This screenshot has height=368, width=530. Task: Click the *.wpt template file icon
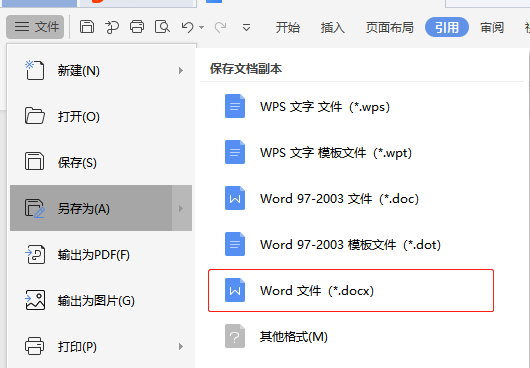pos(235,152)
